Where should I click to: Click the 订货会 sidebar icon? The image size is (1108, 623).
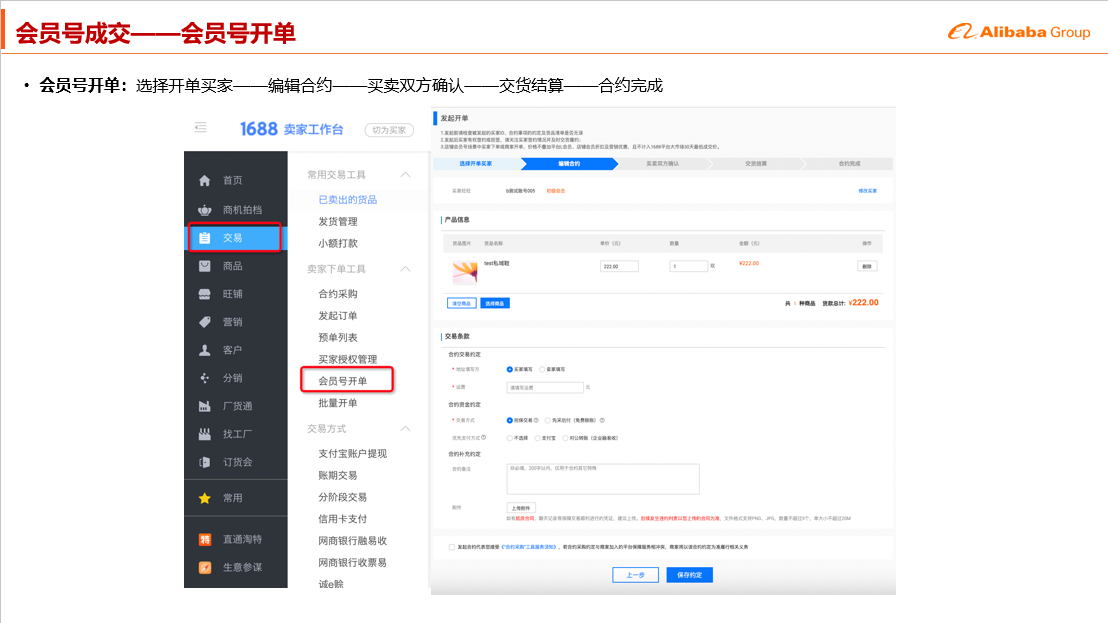point(204,462)
